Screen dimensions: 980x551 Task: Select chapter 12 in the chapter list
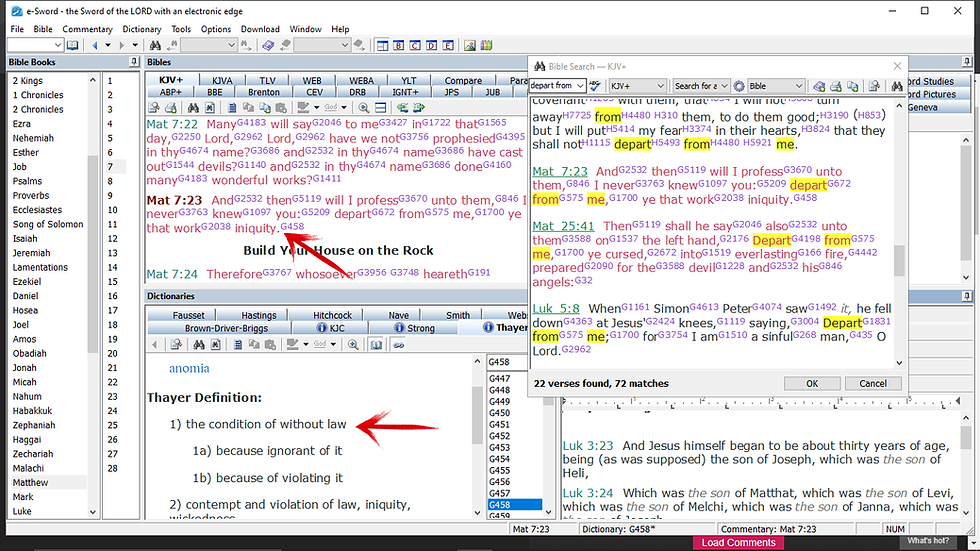tap(112, 239)
